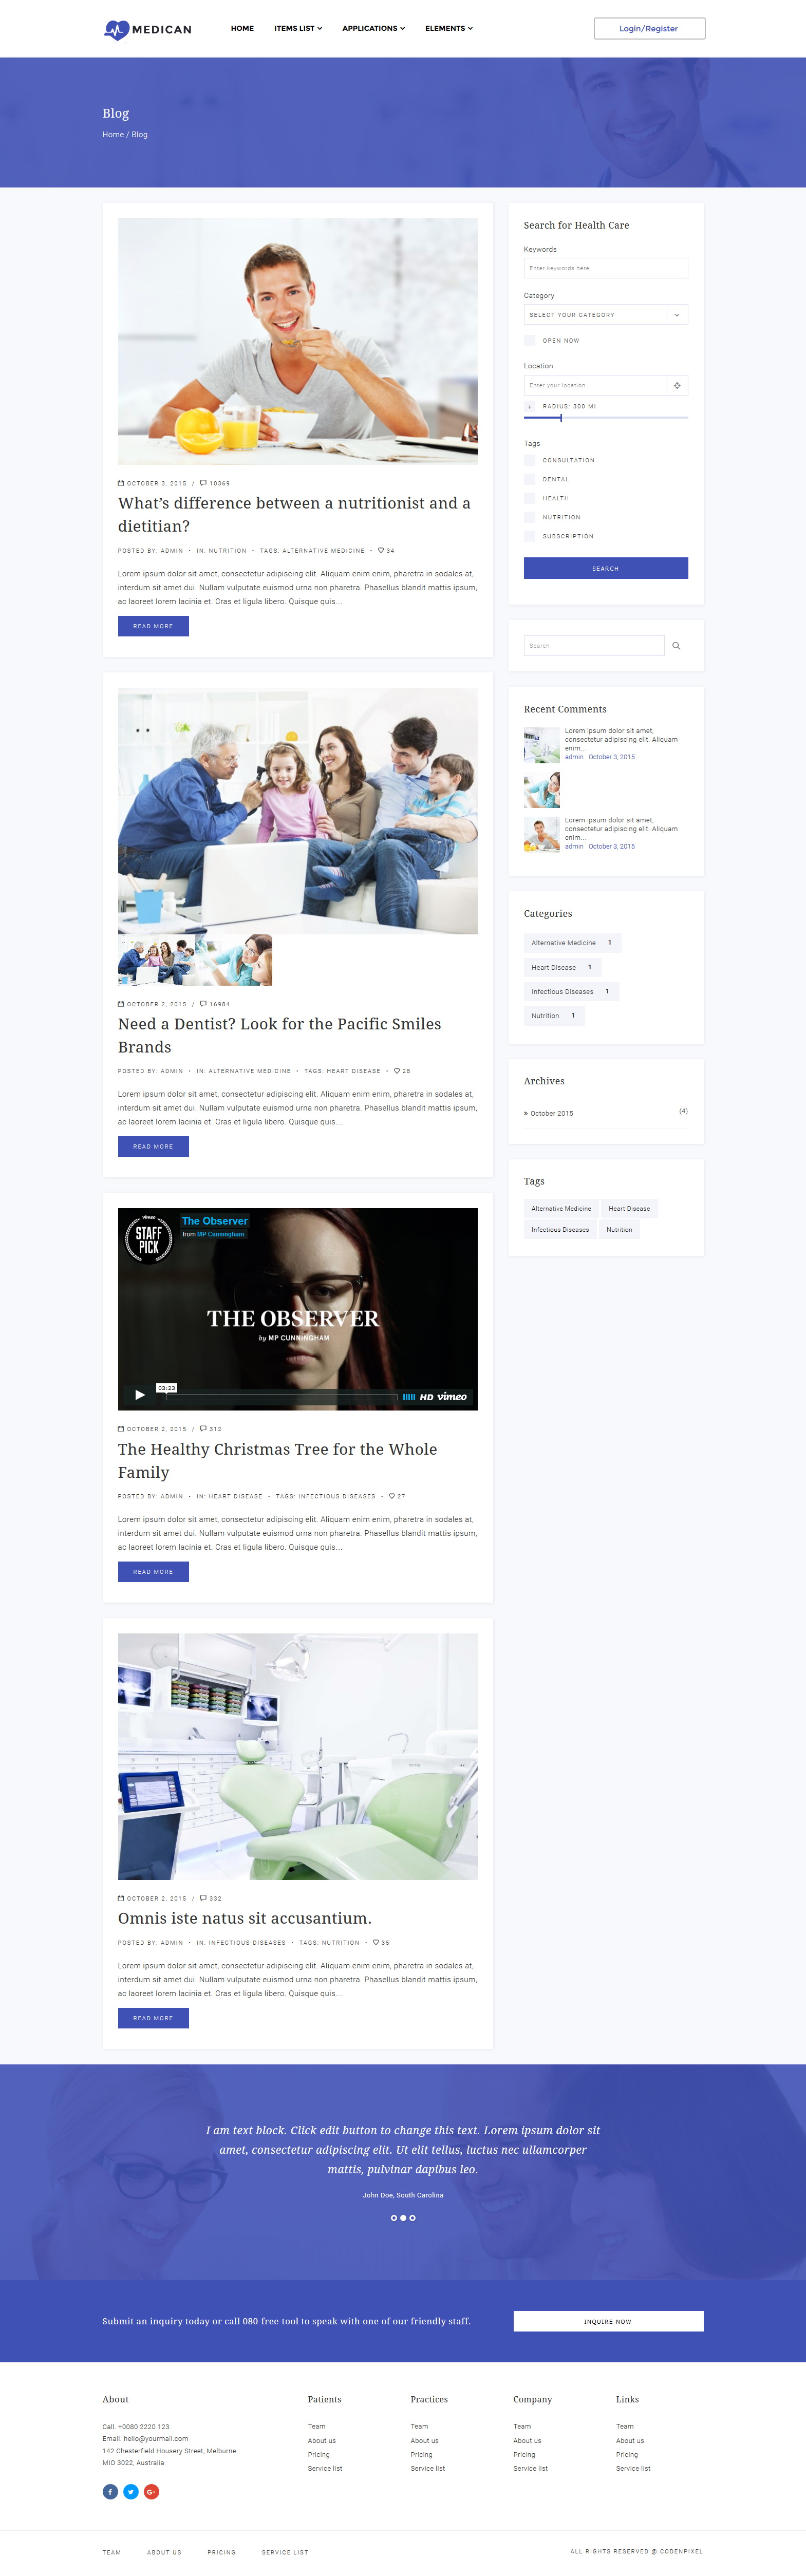The height and width of the screenshot is (2576, 806).
Task: Check the Subscription tag checkbox
Action: click(530, 536)
